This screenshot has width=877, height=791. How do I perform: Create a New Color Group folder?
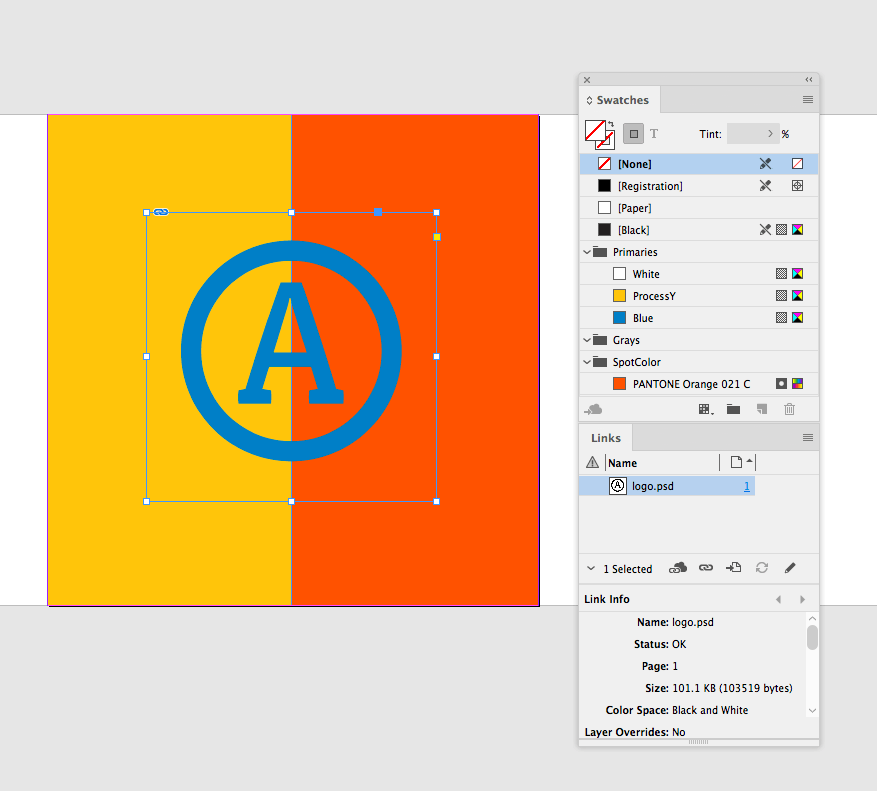pos(733,409)
